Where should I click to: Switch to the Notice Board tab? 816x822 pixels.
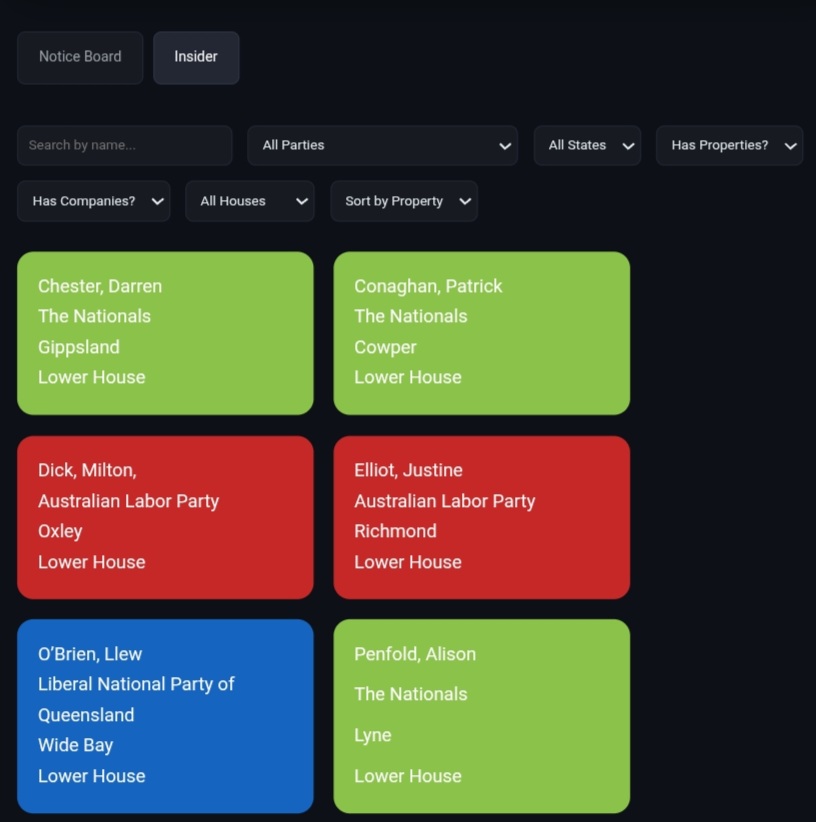80,57
